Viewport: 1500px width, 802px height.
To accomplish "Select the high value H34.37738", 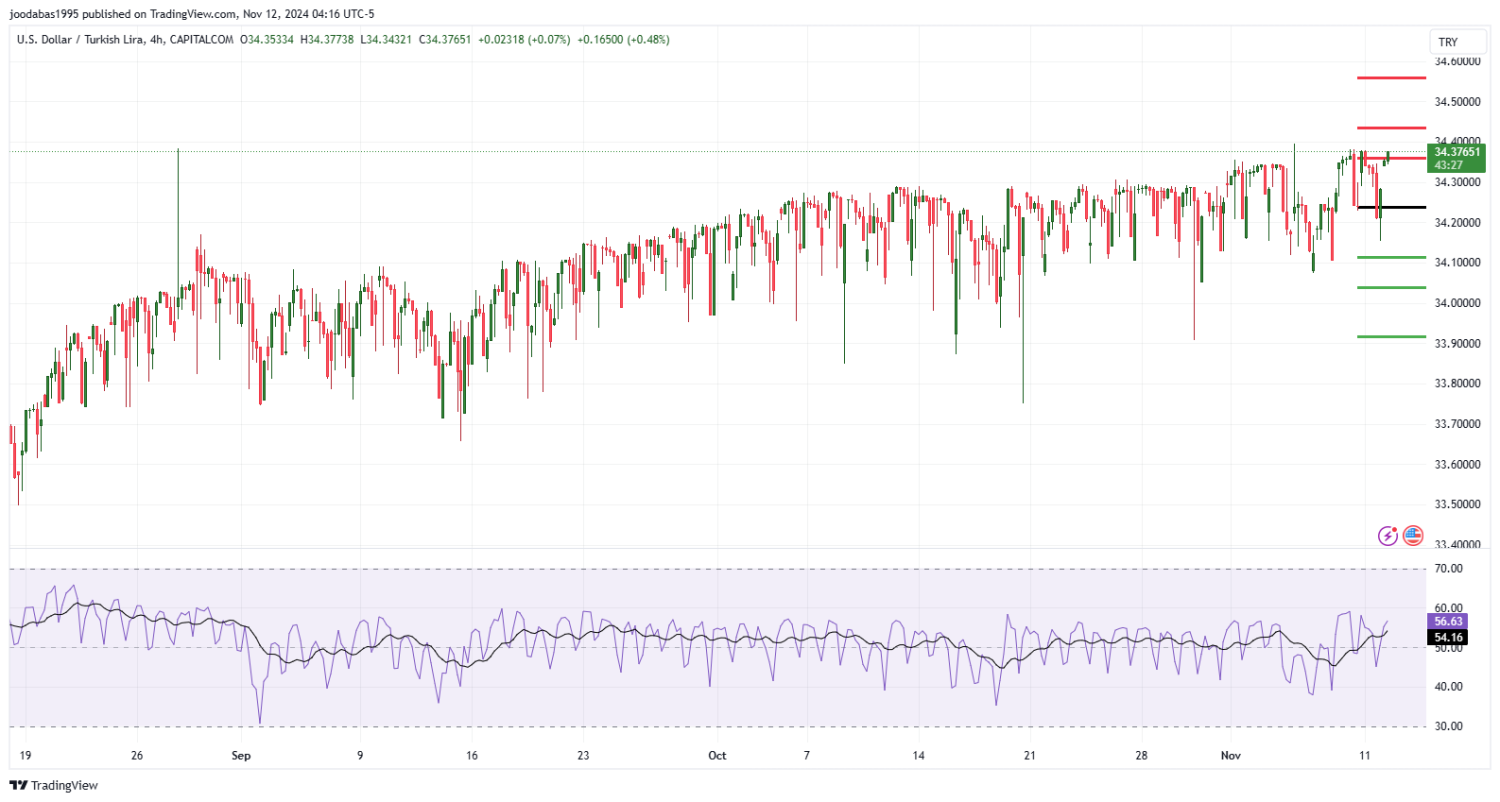I will 327,40.
